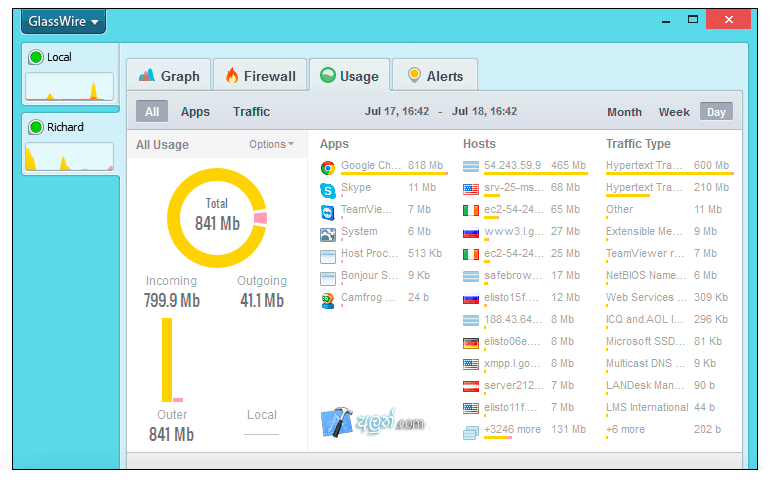Click the Austrian flag next to server212

tap(470, 386)
